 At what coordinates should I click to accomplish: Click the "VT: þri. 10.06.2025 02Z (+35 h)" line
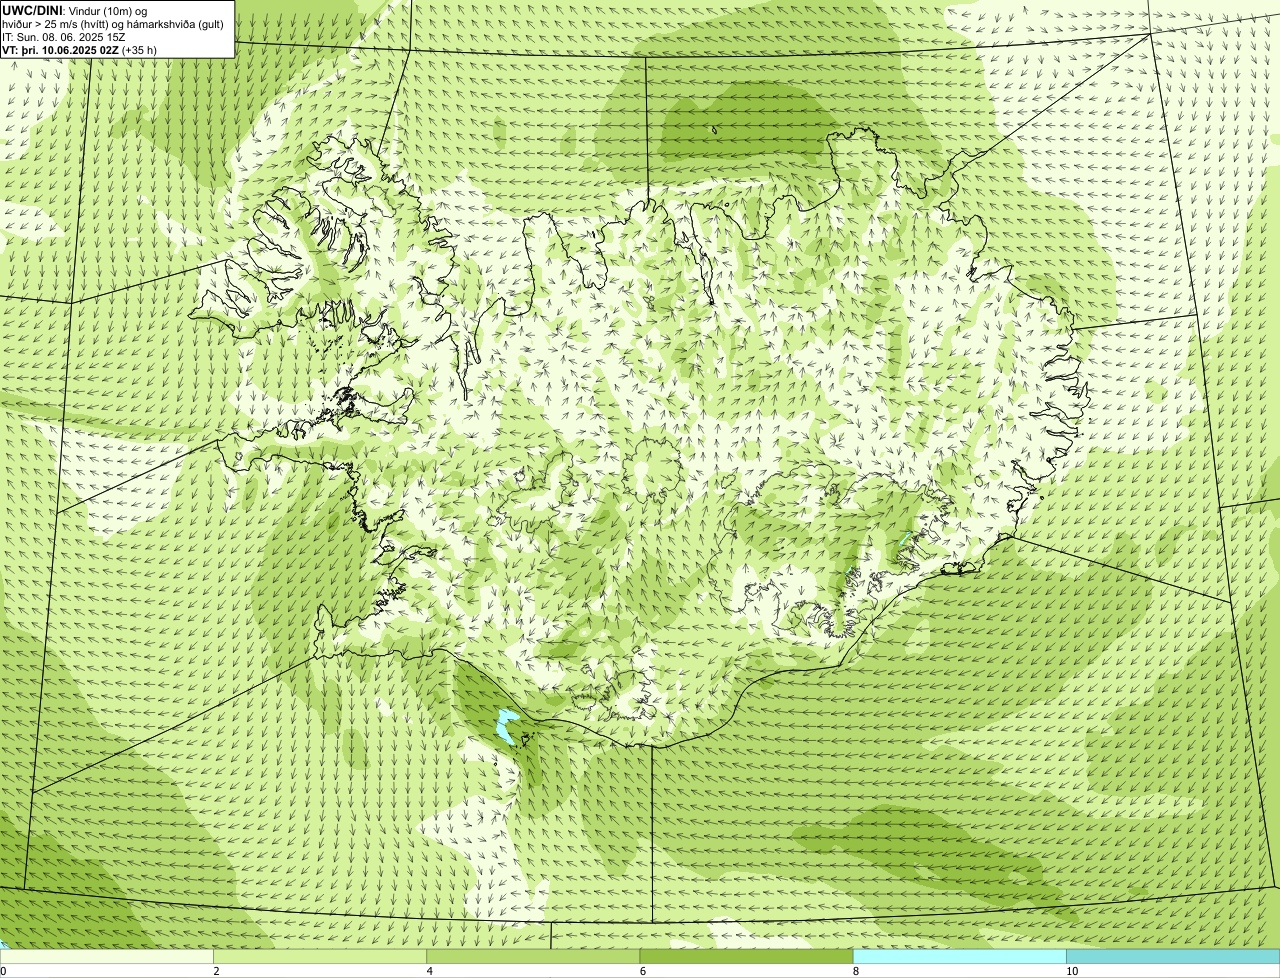point(79,50)
